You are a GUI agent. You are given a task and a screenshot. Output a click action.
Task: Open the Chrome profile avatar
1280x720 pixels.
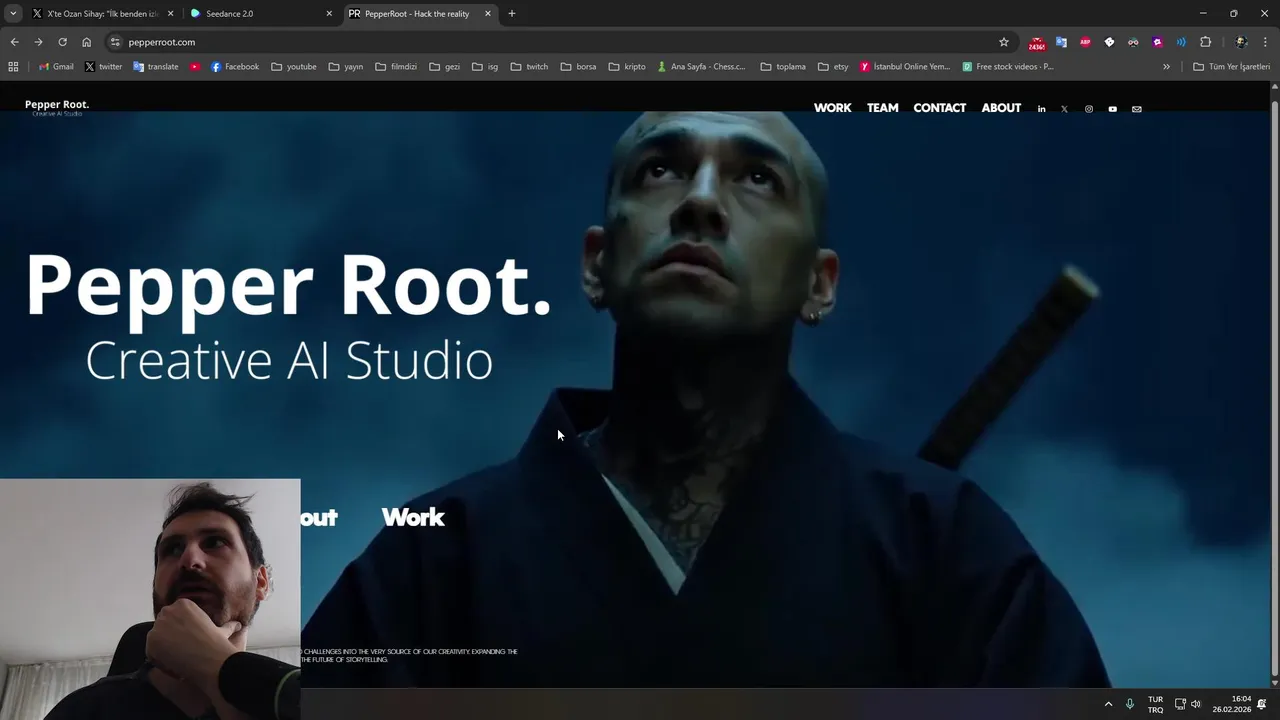click(x=1241, y=42)
